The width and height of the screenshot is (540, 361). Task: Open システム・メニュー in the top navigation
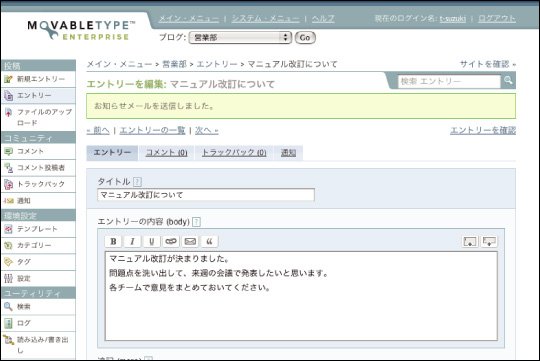266,19
